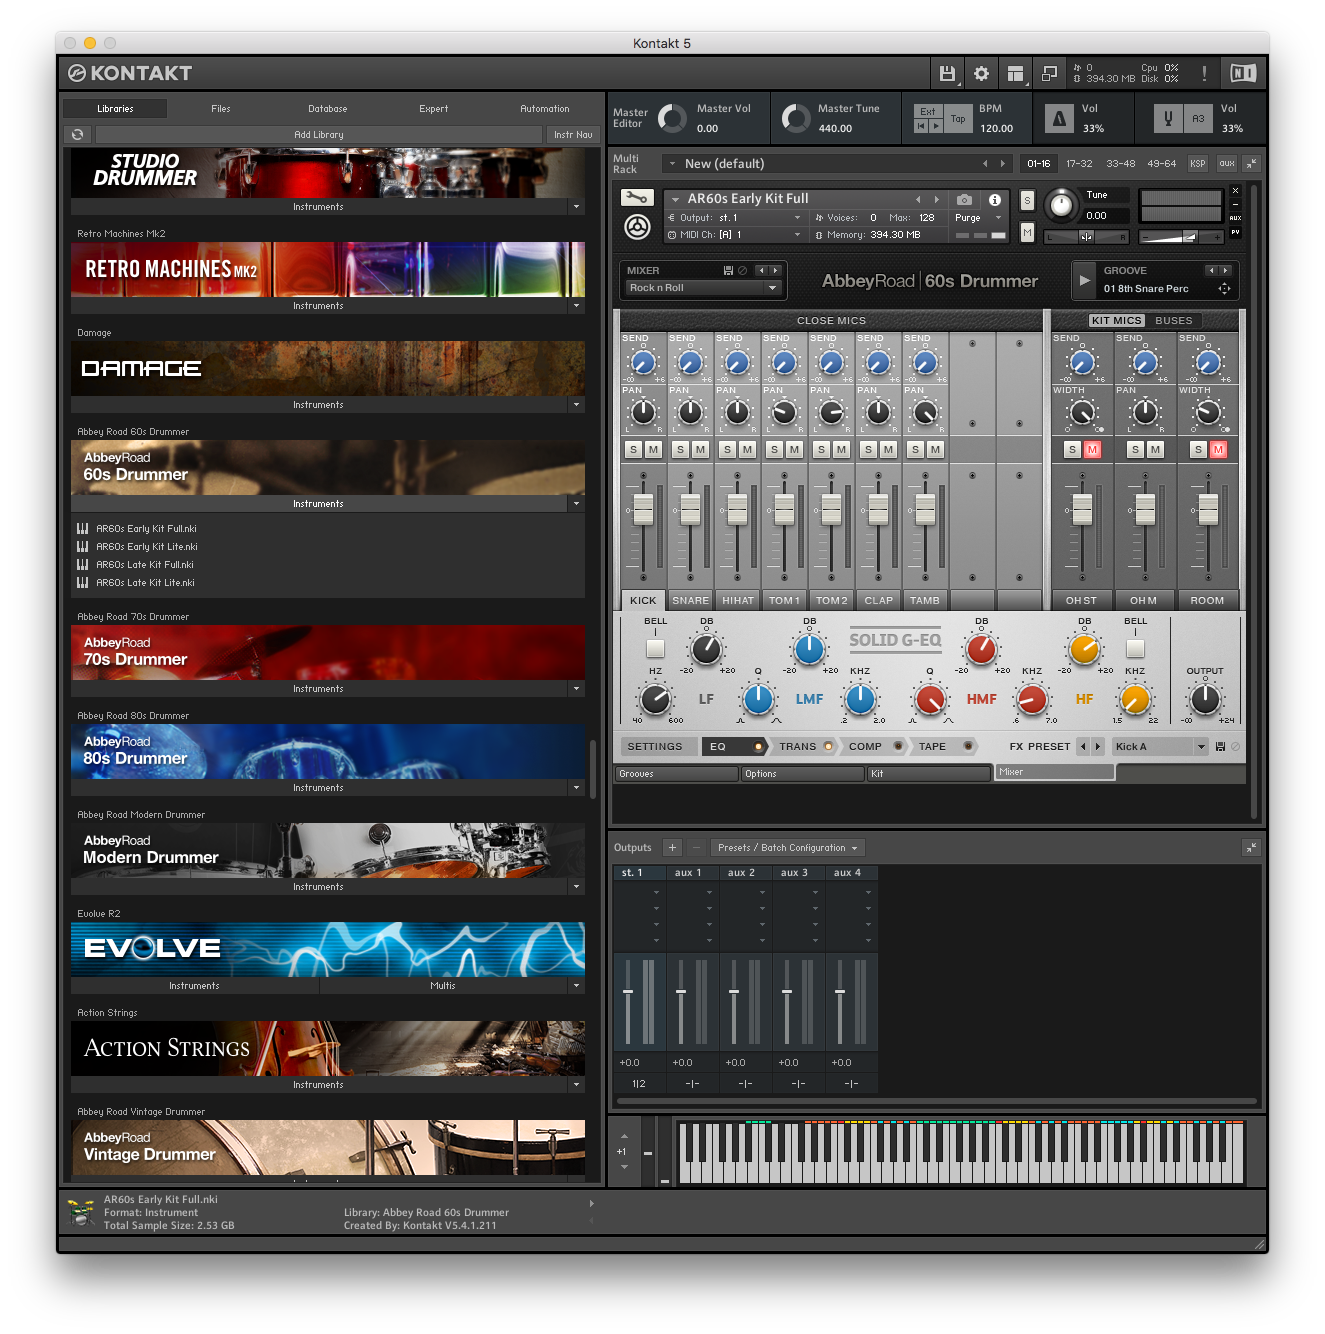This screenshot has height=1334, width=1325.
Task: Mute the Hihat mixer channel
Action: [x=747, y=450]
